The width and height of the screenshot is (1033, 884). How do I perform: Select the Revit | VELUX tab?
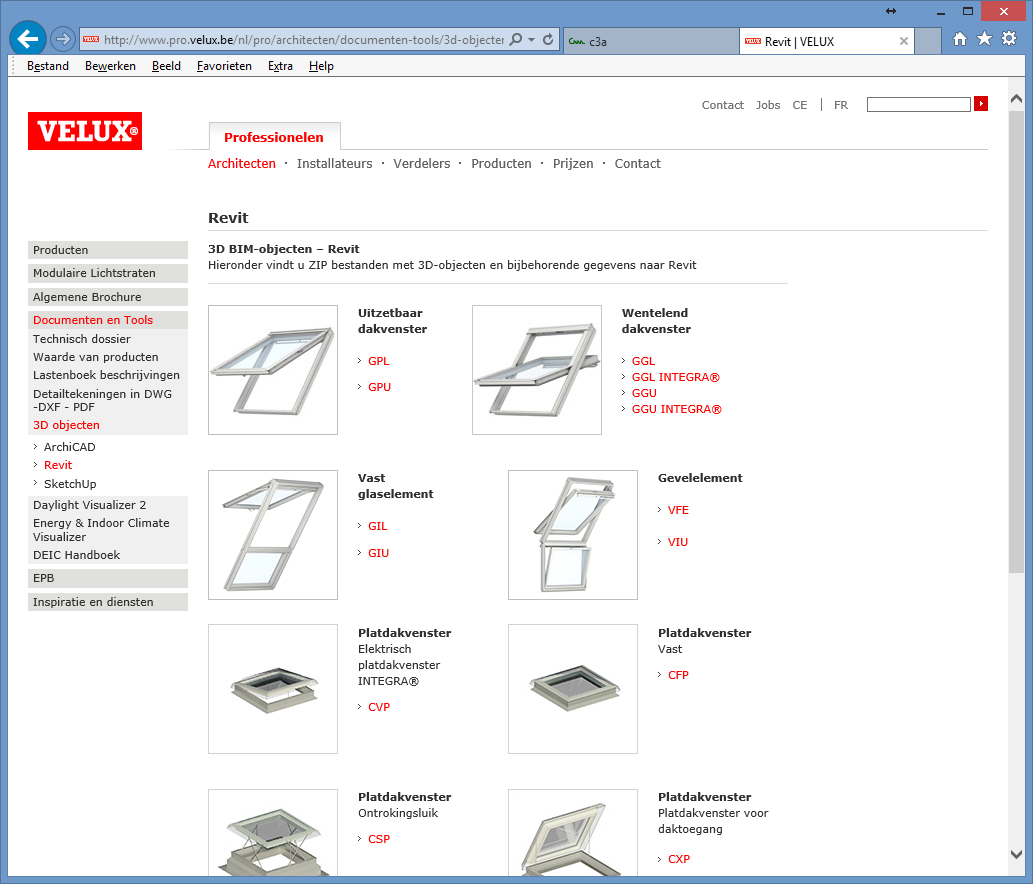coord(826,41)
